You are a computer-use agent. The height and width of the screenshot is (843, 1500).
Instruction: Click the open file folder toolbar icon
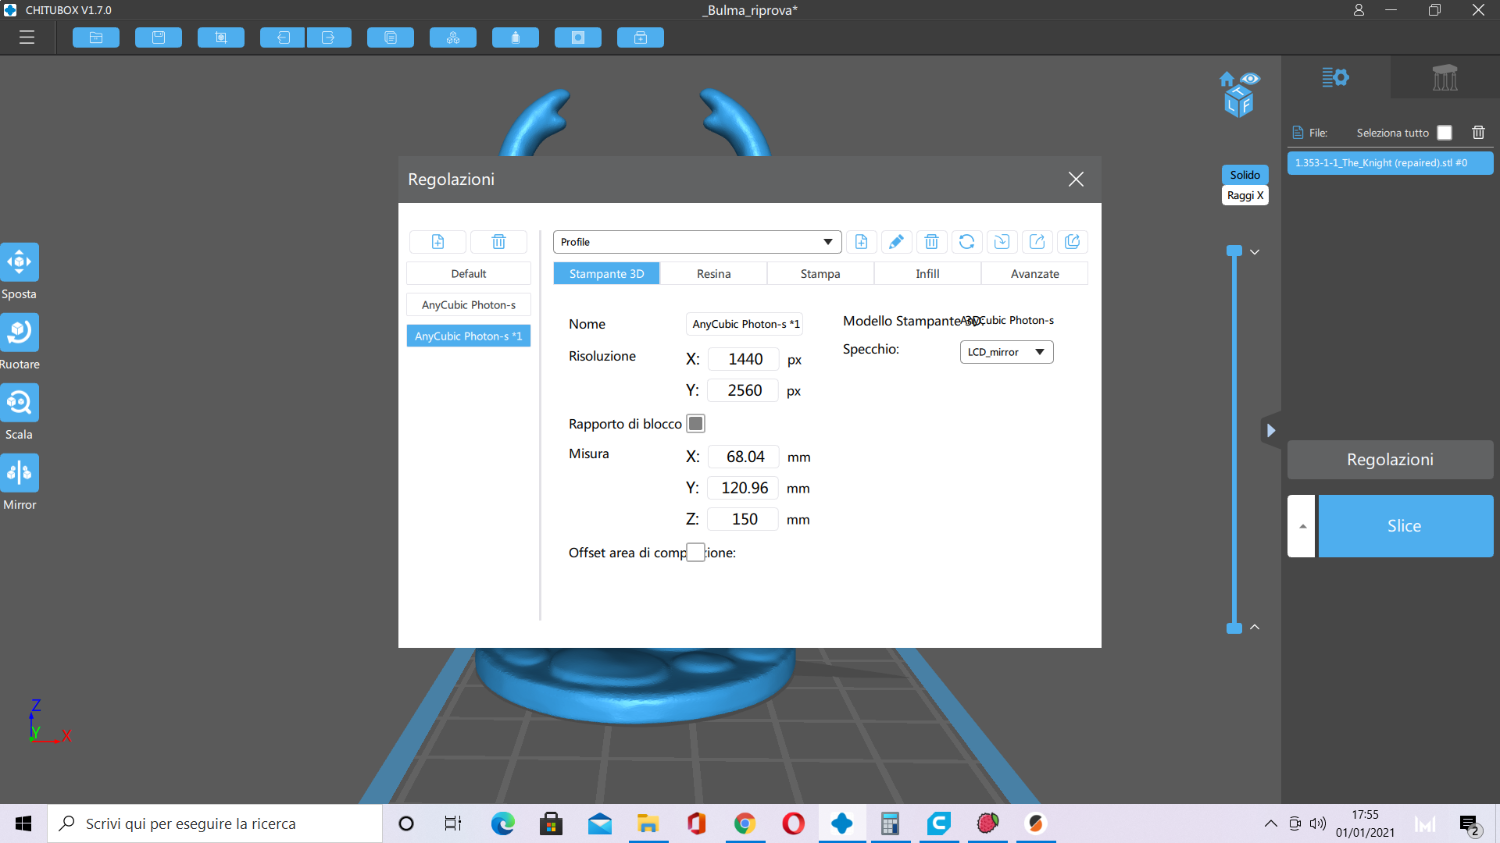(x=96, y=38)
